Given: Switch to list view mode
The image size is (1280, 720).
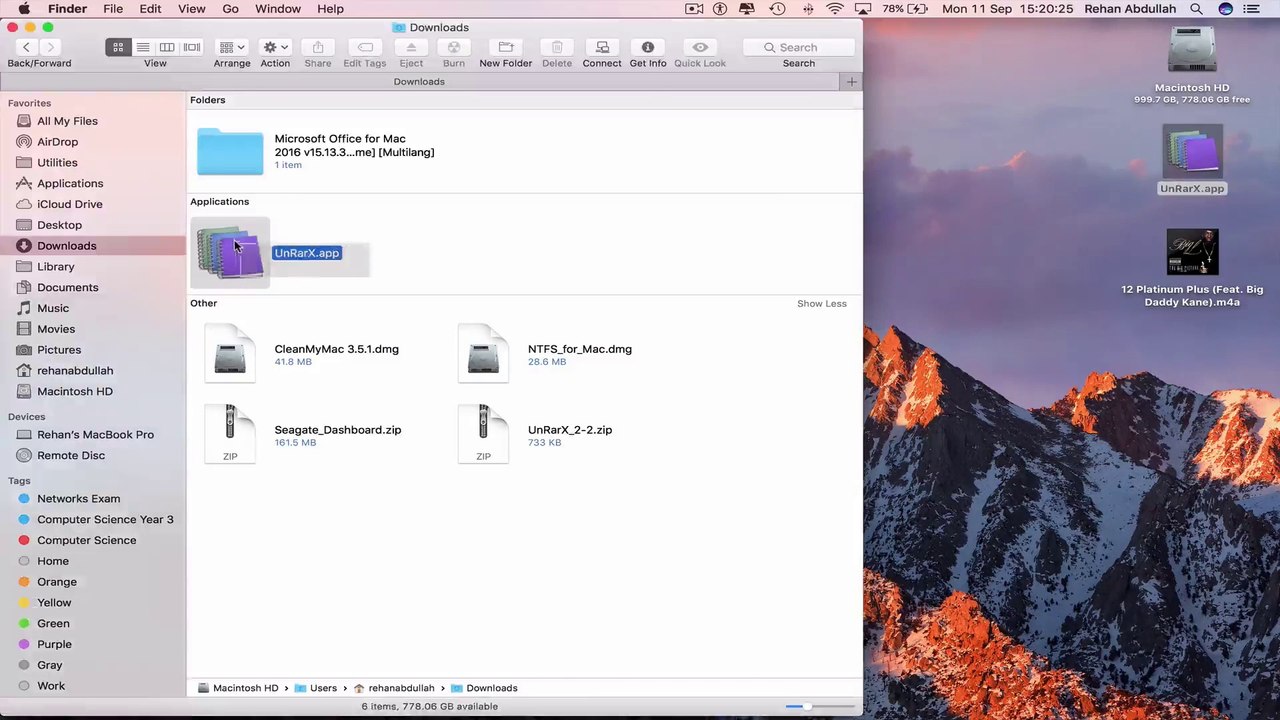Looking at the screenshot, I should click(x=143, y=47).
